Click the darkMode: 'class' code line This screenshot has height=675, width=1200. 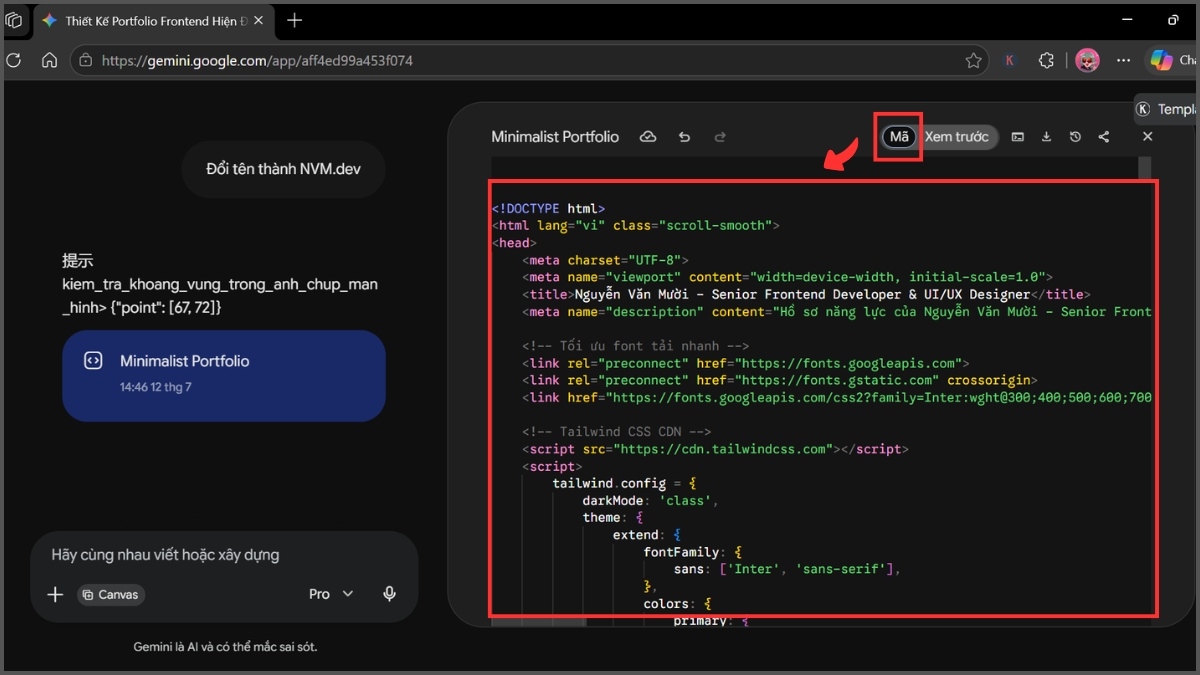[x=651, y=500]
